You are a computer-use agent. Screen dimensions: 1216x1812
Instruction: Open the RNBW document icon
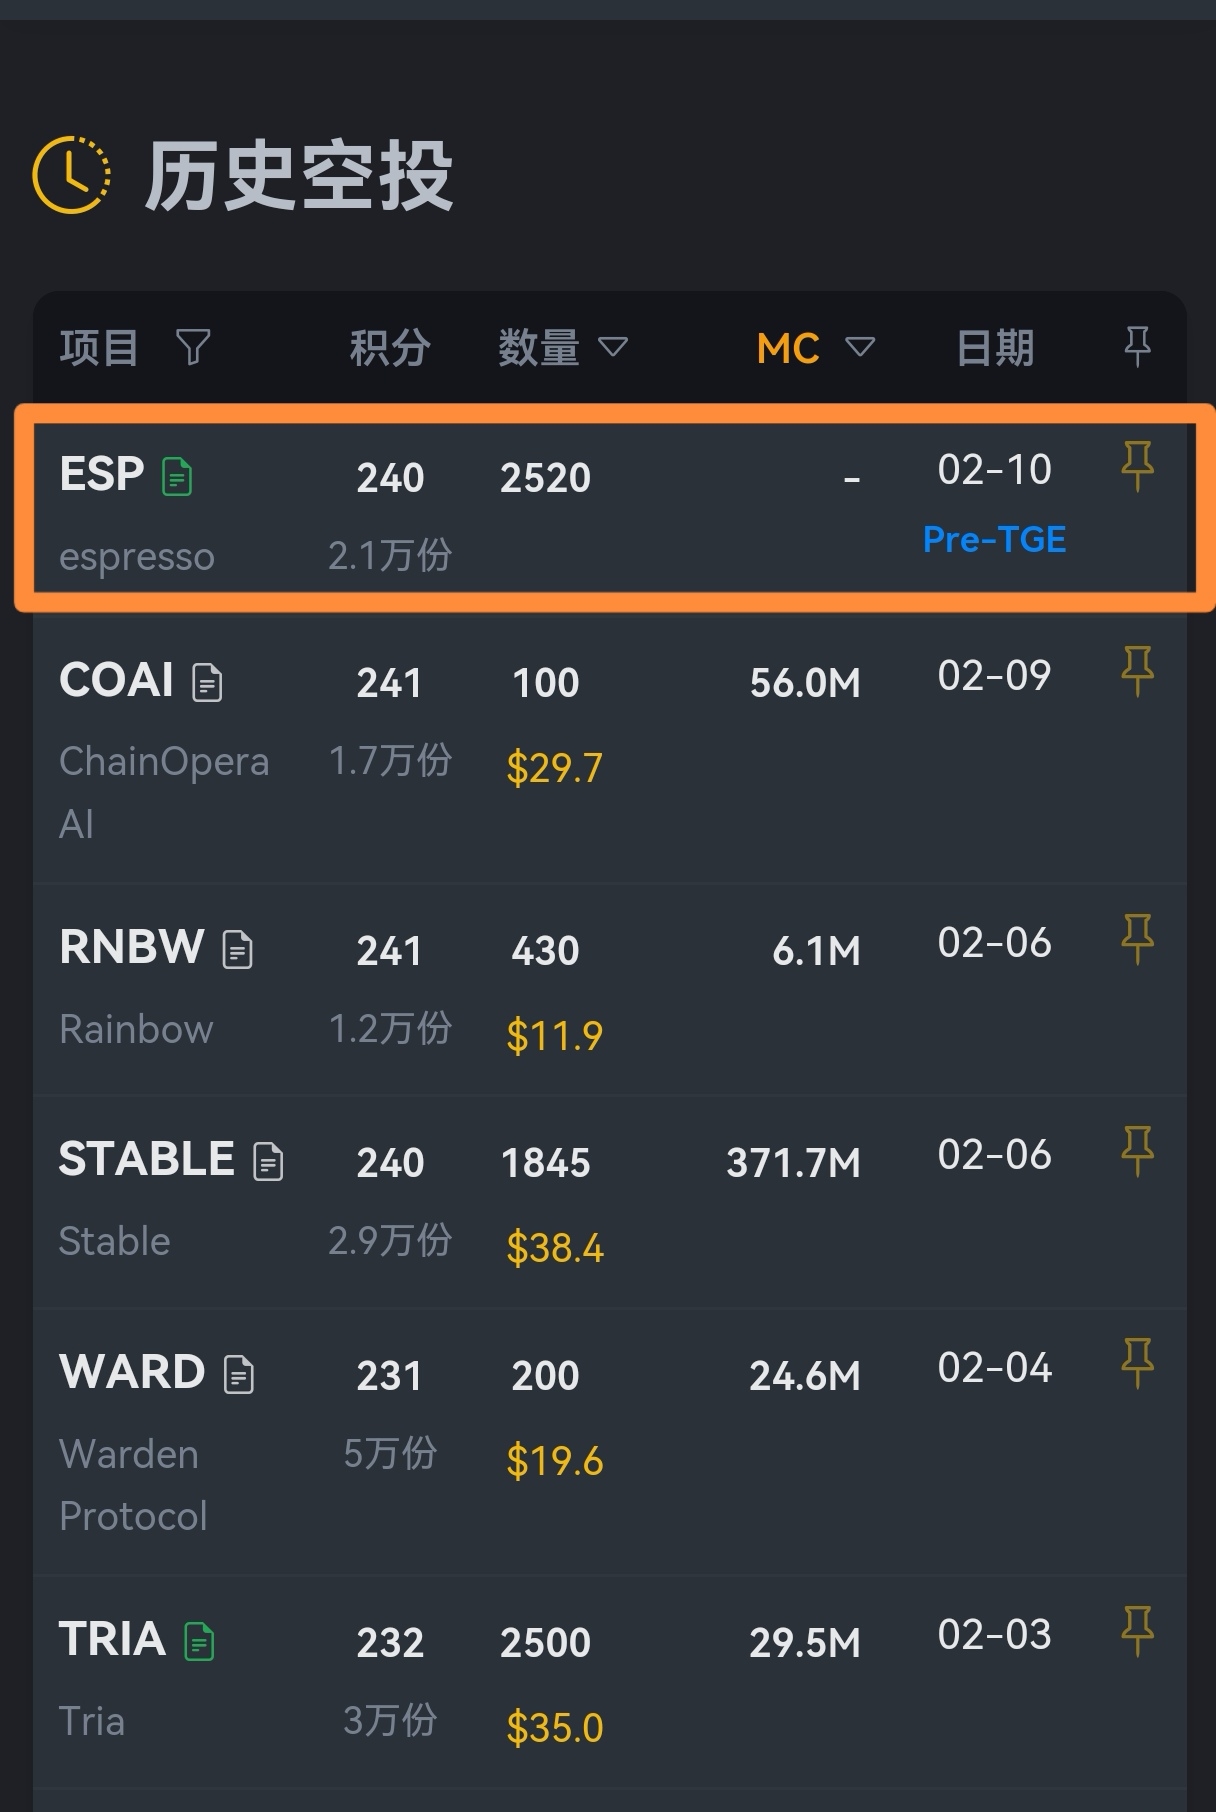pos(237,949)
